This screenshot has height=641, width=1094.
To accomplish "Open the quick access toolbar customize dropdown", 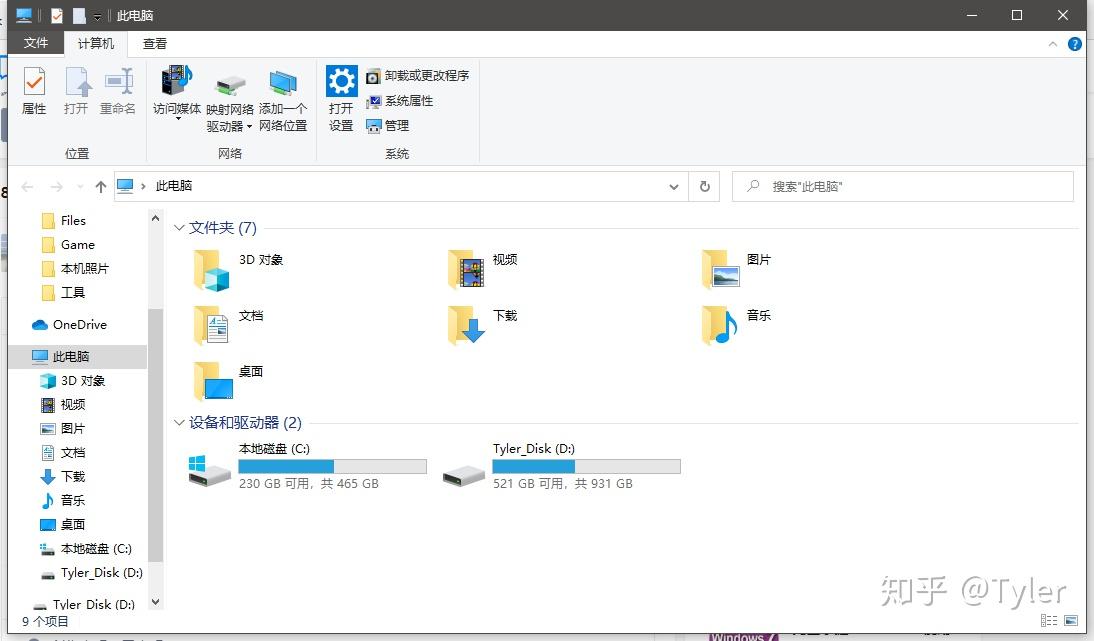I will pos(97,16).
